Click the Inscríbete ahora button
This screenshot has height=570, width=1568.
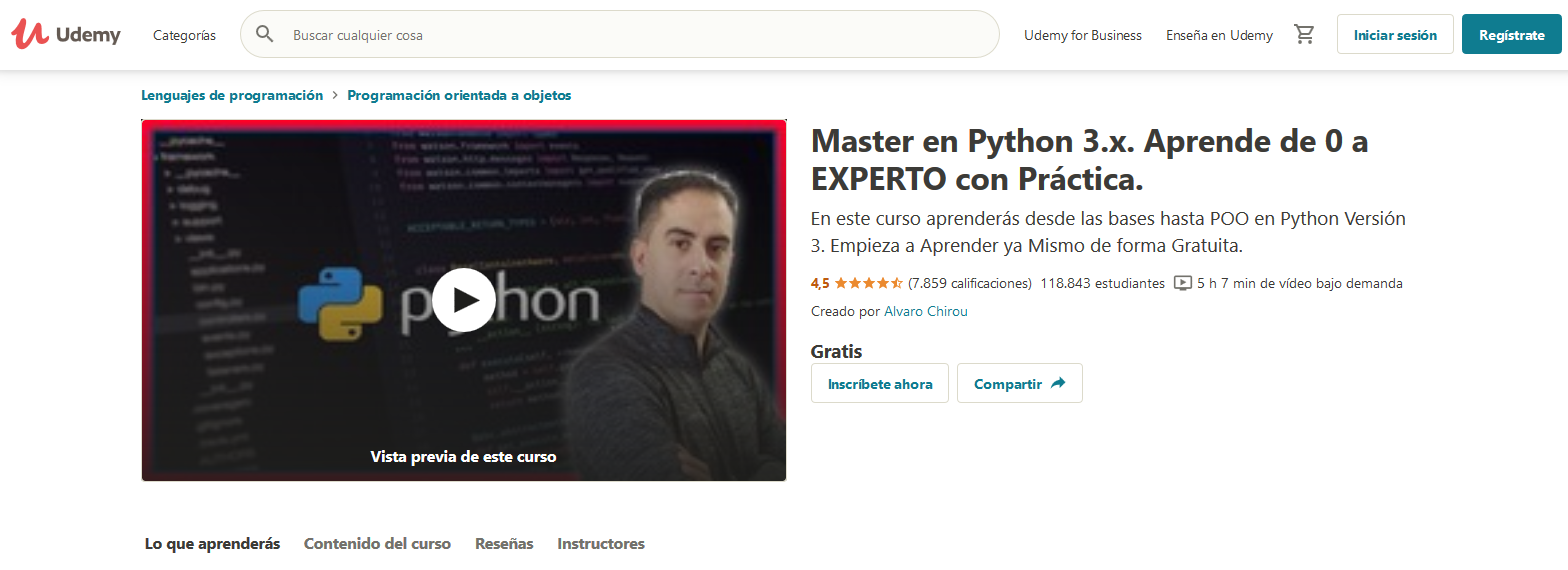(880, 384)
